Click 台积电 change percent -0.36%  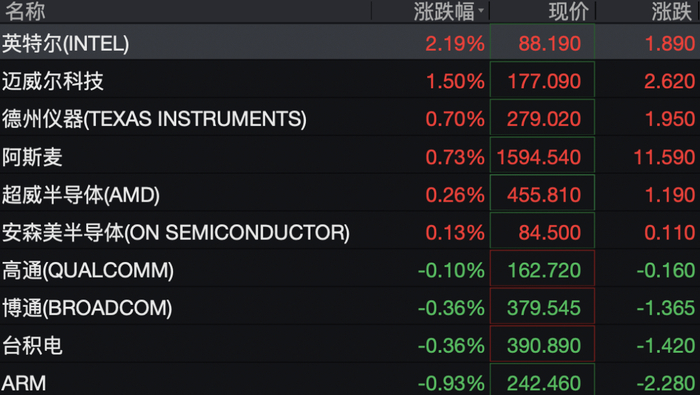pyautogui.click(x=451, y=346)
